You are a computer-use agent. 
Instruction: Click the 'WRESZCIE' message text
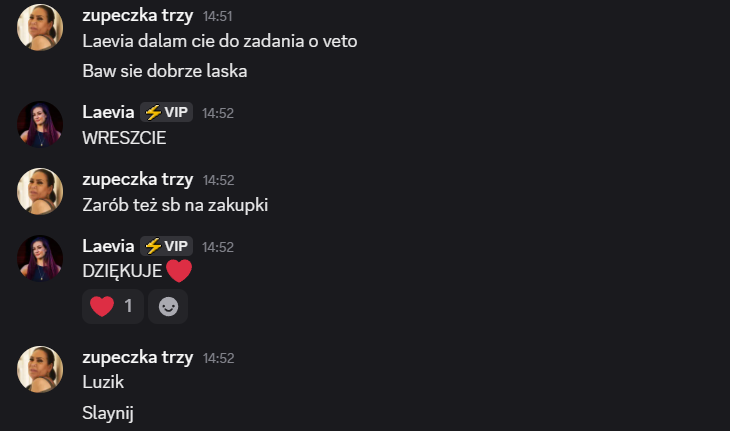(124, 138)
